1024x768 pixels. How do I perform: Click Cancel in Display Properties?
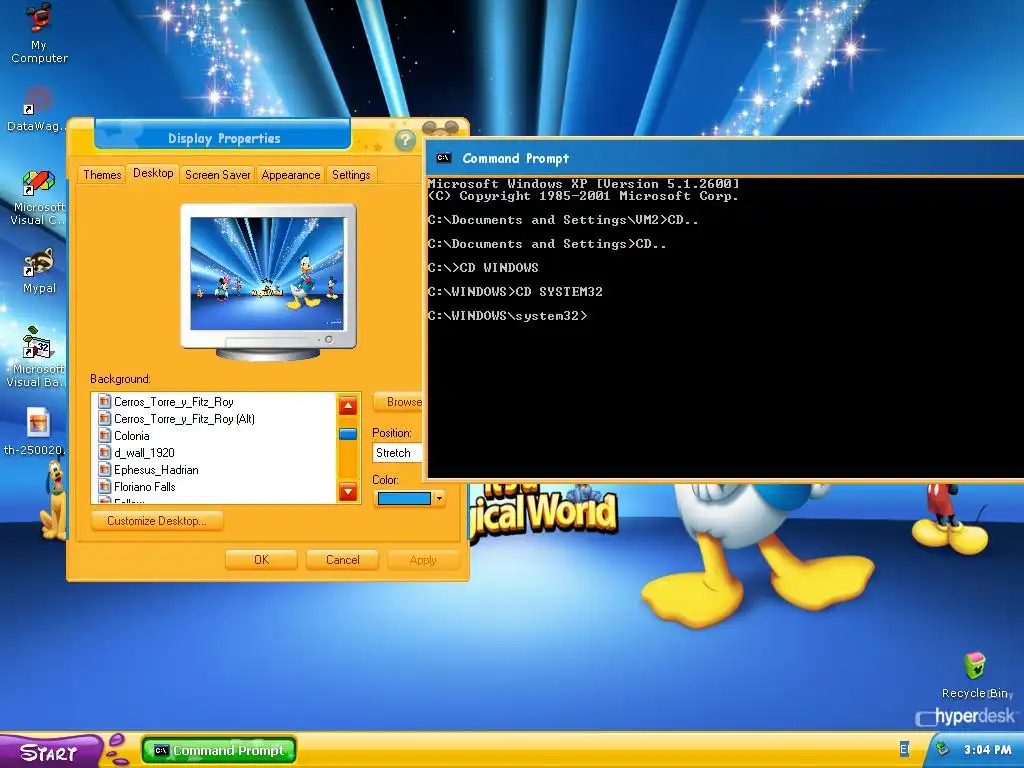(x=342, y=560)
